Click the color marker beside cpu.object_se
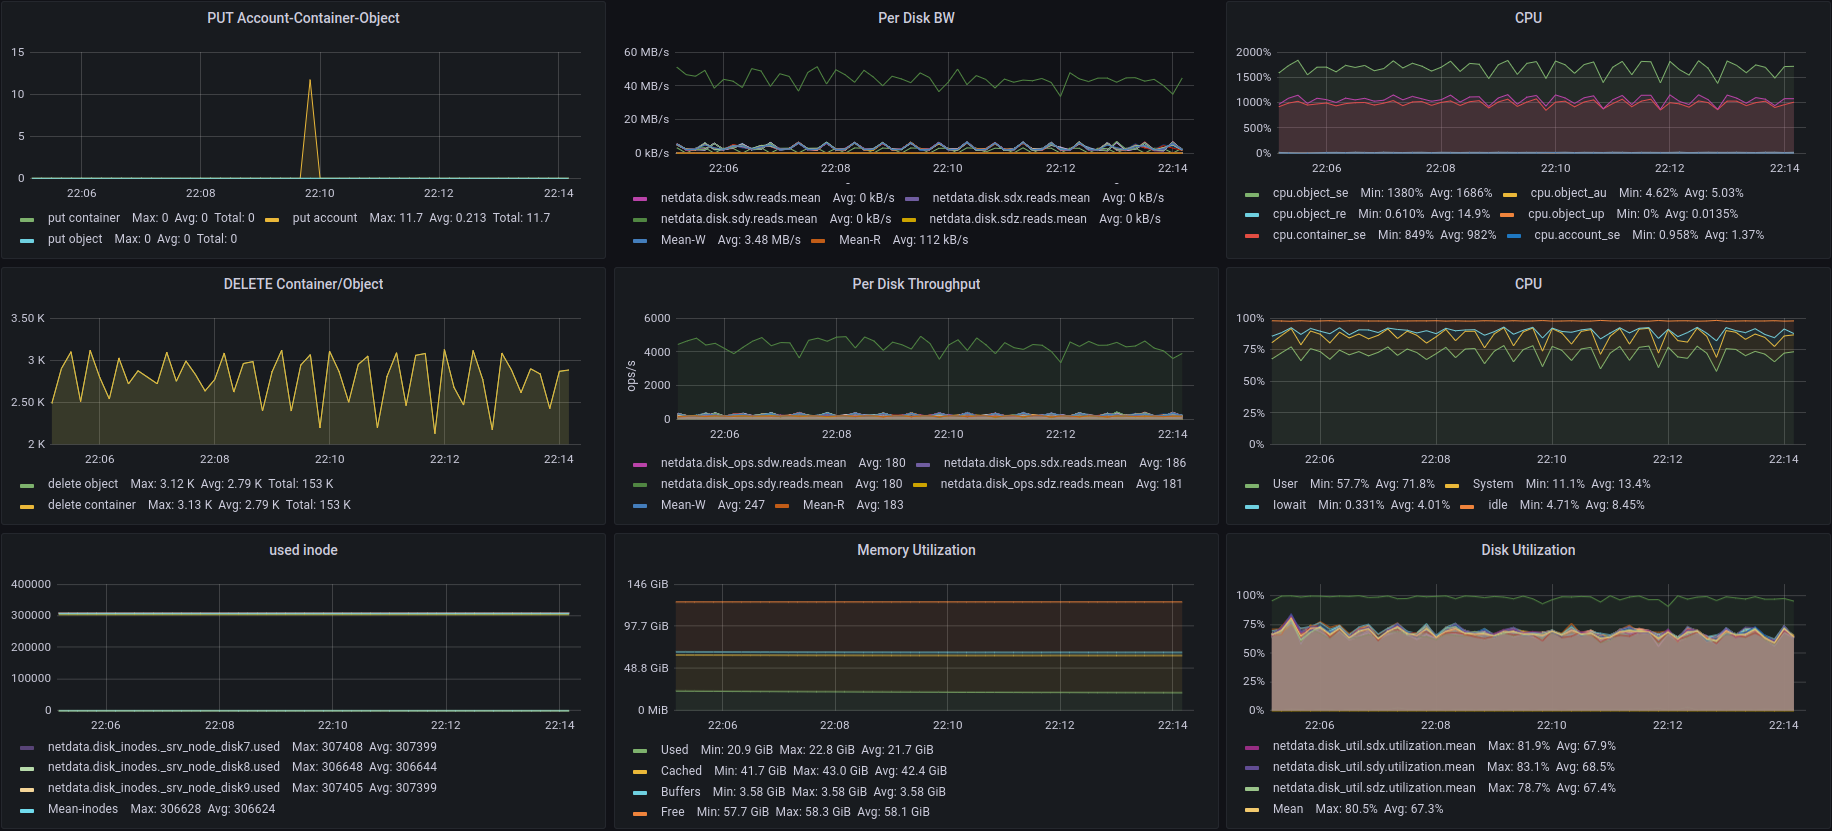This screenshot has height=831, width=1832. pos(1252,194)
